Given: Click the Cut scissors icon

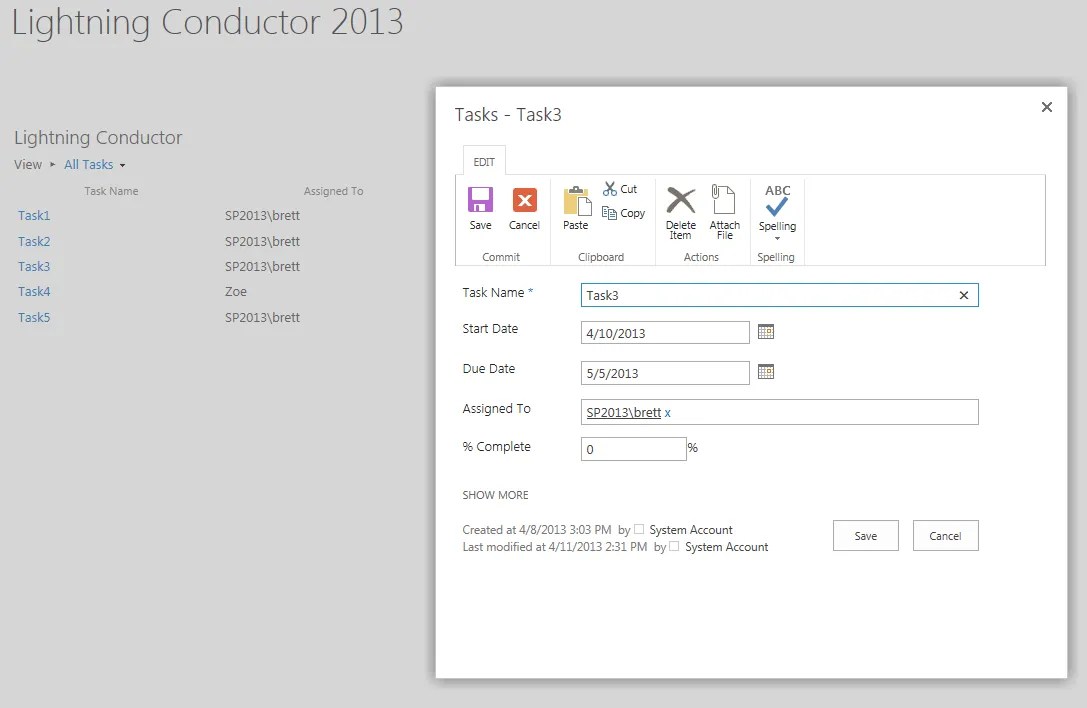Looking at the screenshot, I should (x=610, y=189).
